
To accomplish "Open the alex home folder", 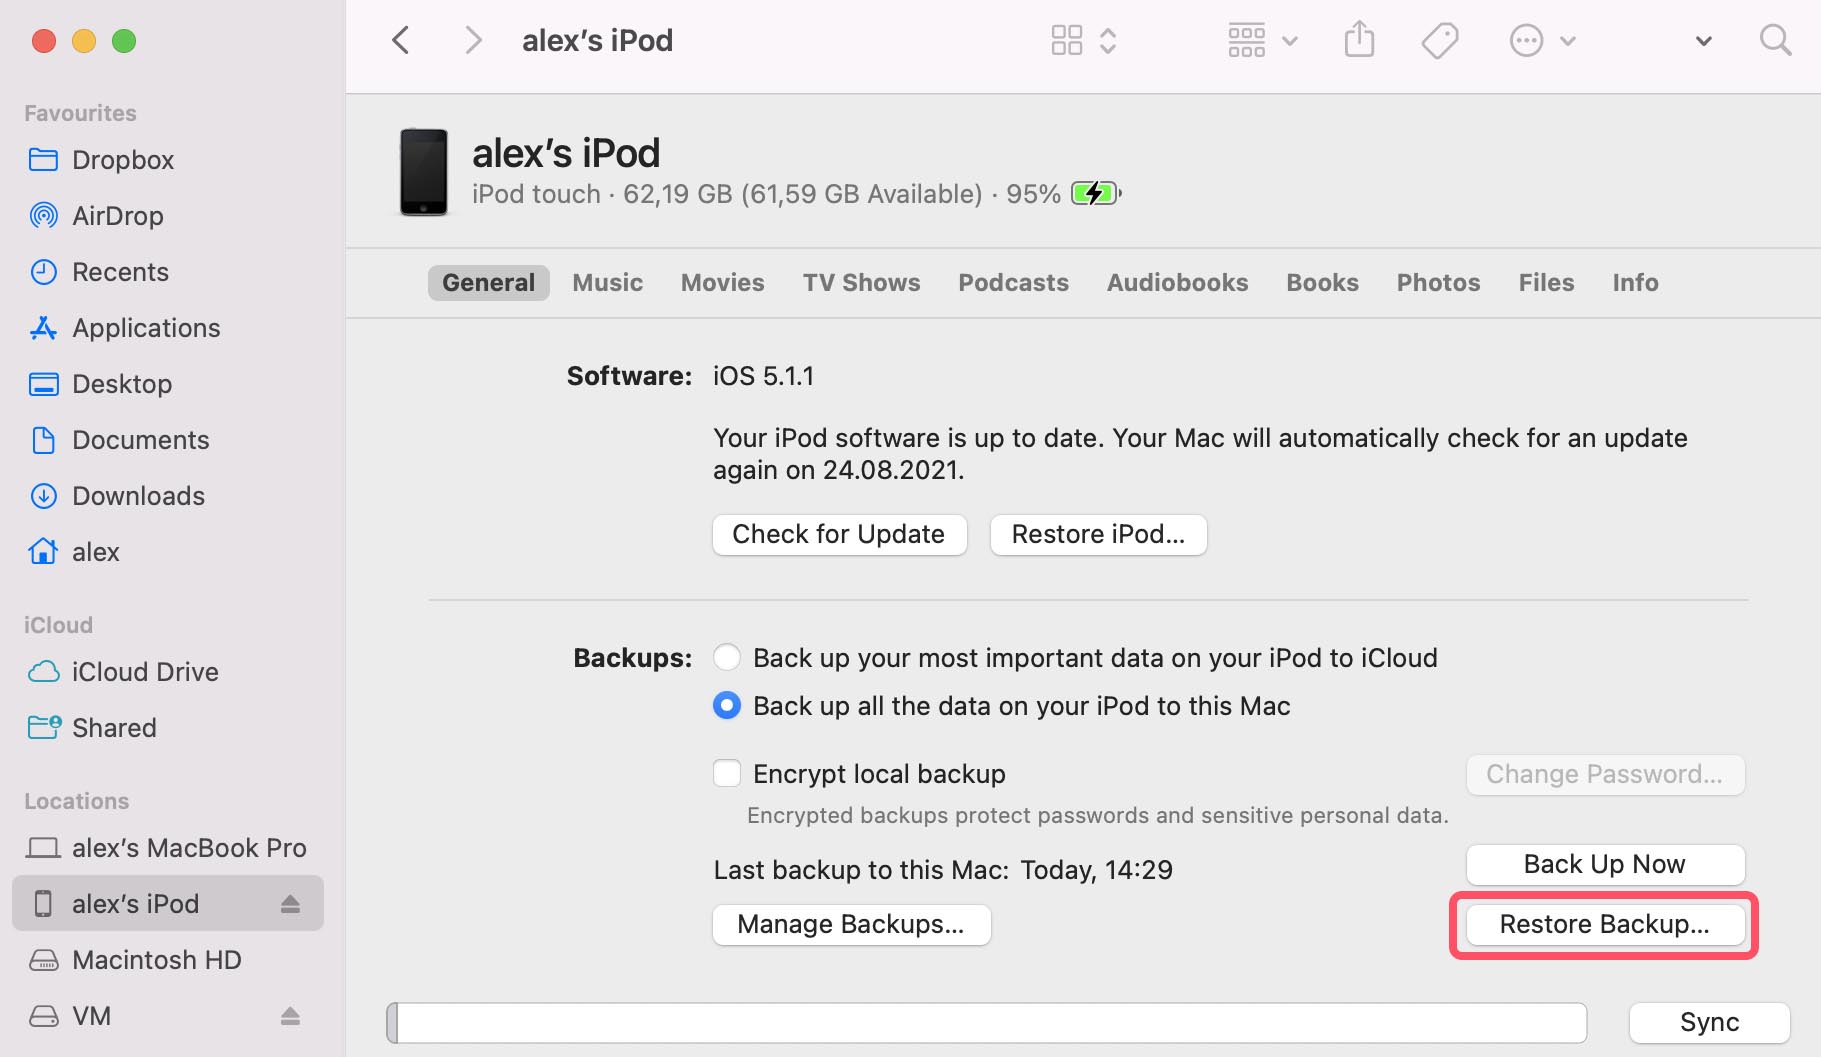I will (168, 552).
